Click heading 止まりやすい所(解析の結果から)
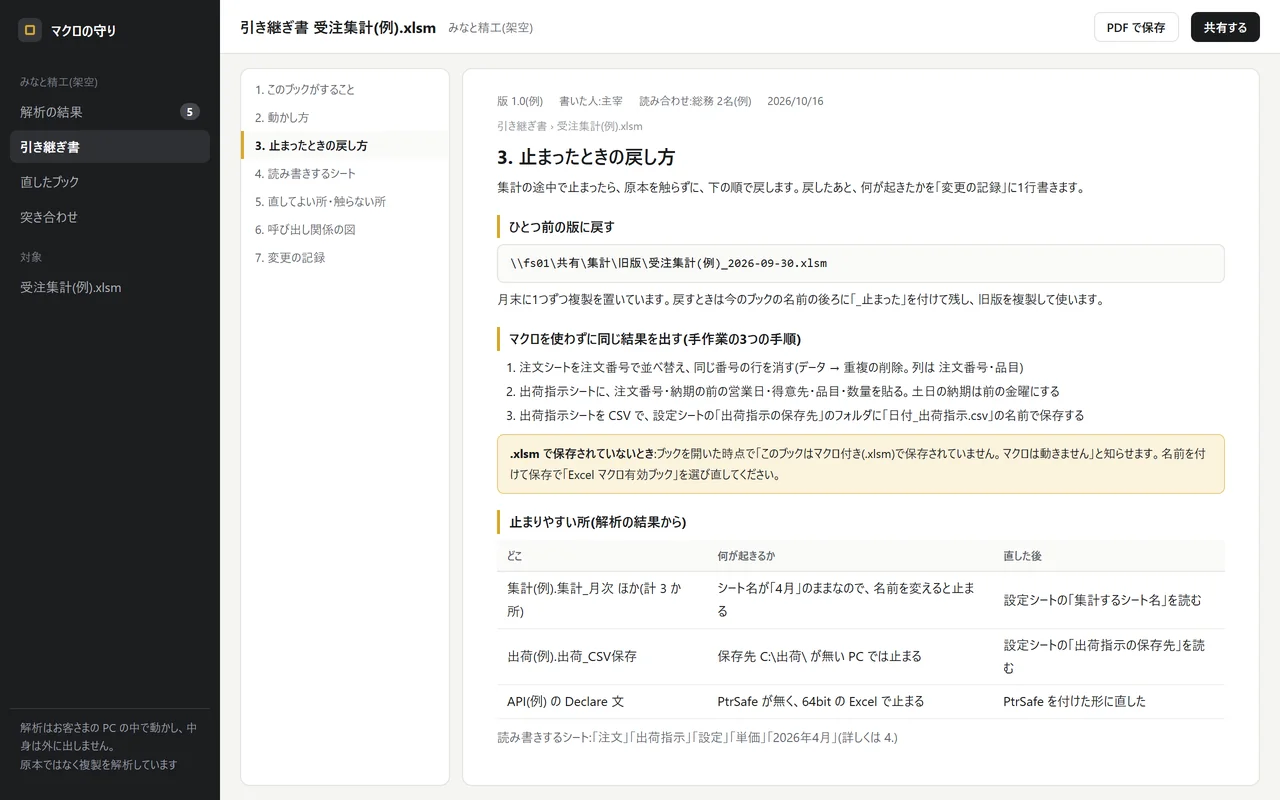 pos(597,522)
